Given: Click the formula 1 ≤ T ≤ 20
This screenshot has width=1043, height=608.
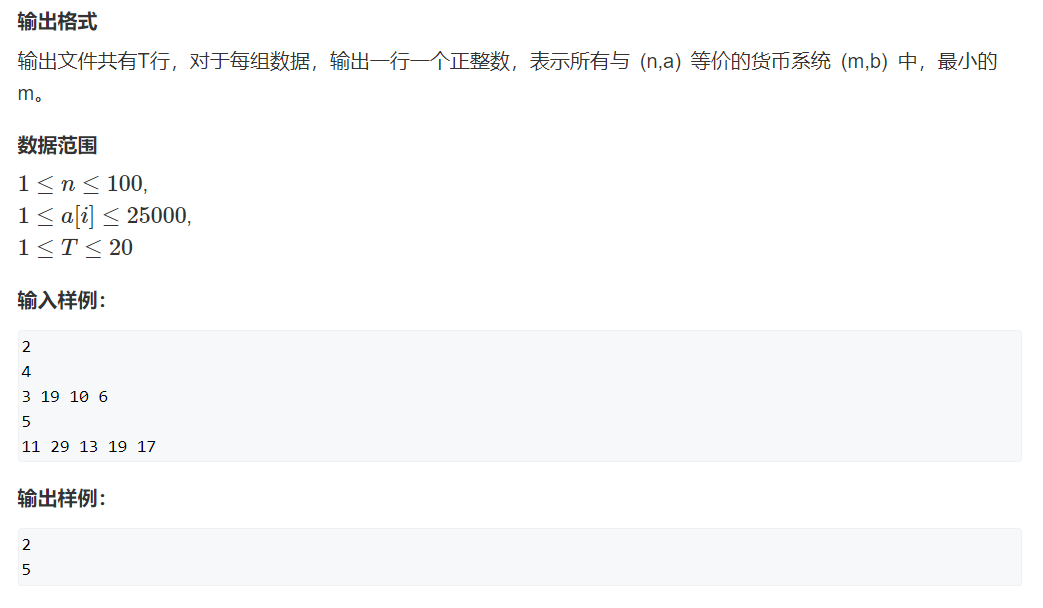Looking at the screenshot, I should tap(75, 247).
